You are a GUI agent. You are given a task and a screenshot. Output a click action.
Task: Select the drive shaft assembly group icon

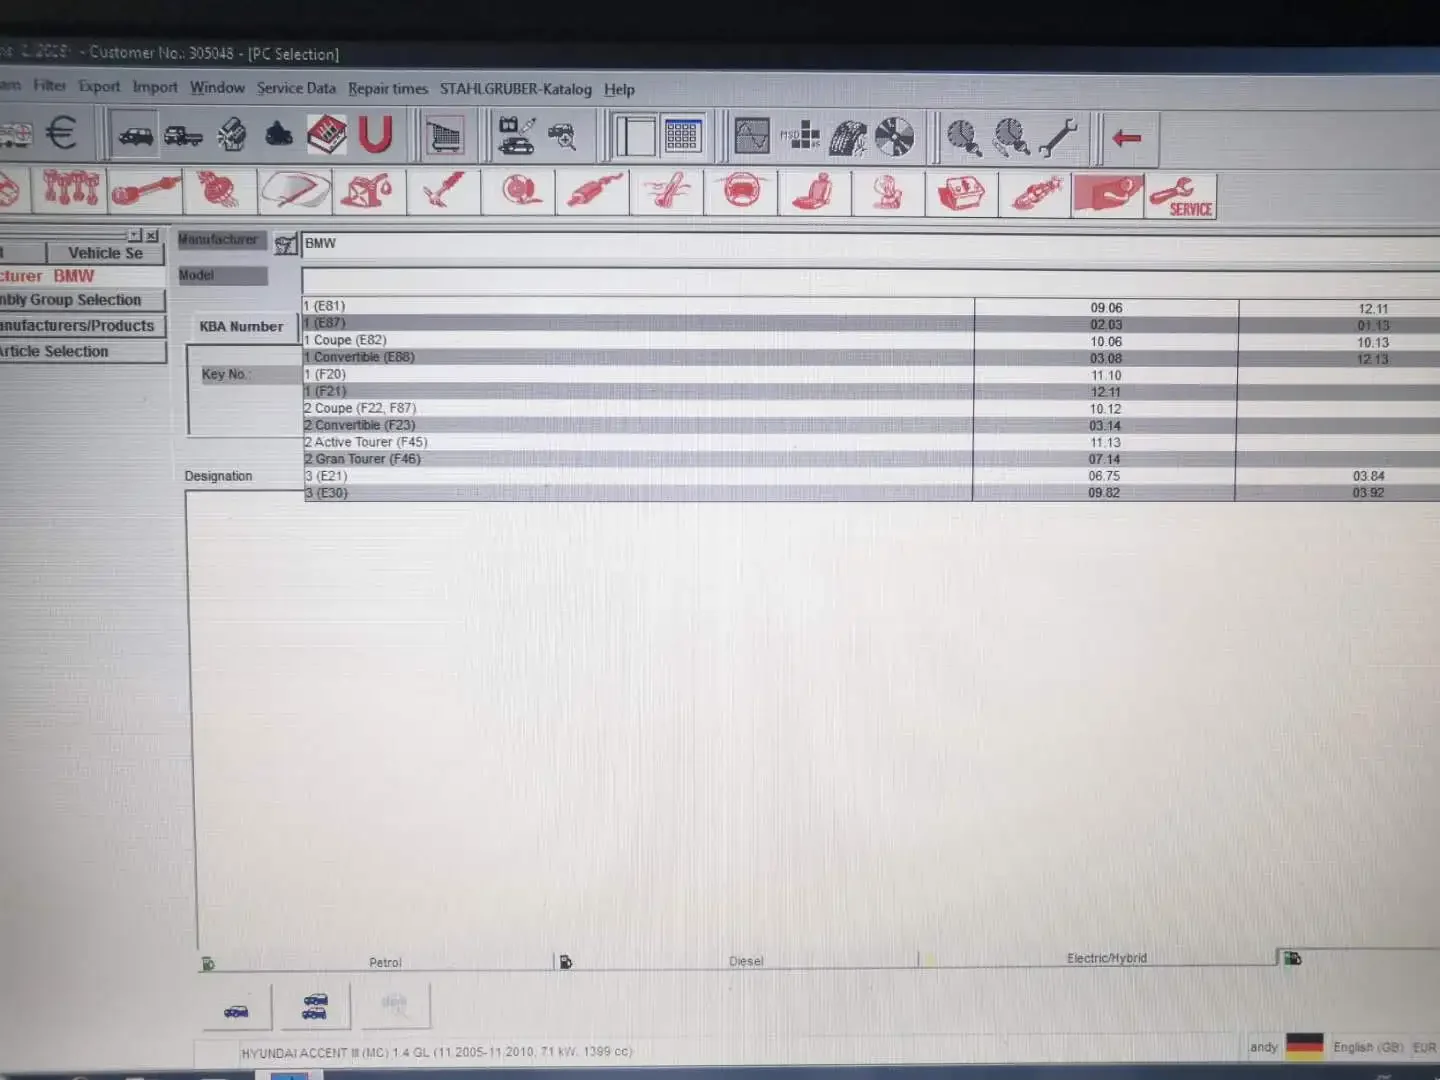click(x=145, y=190)
